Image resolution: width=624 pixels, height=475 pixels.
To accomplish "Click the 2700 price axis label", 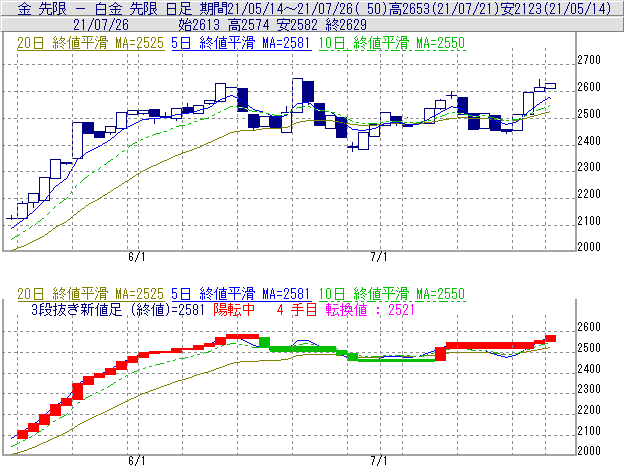I will pyautogui.click(x=589, y=60).
